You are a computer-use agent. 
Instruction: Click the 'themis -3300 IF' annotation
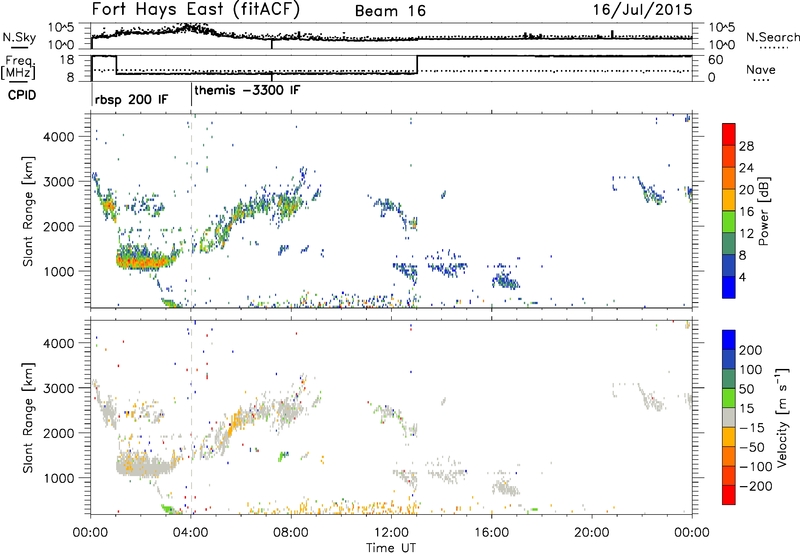tap(247, 90)
